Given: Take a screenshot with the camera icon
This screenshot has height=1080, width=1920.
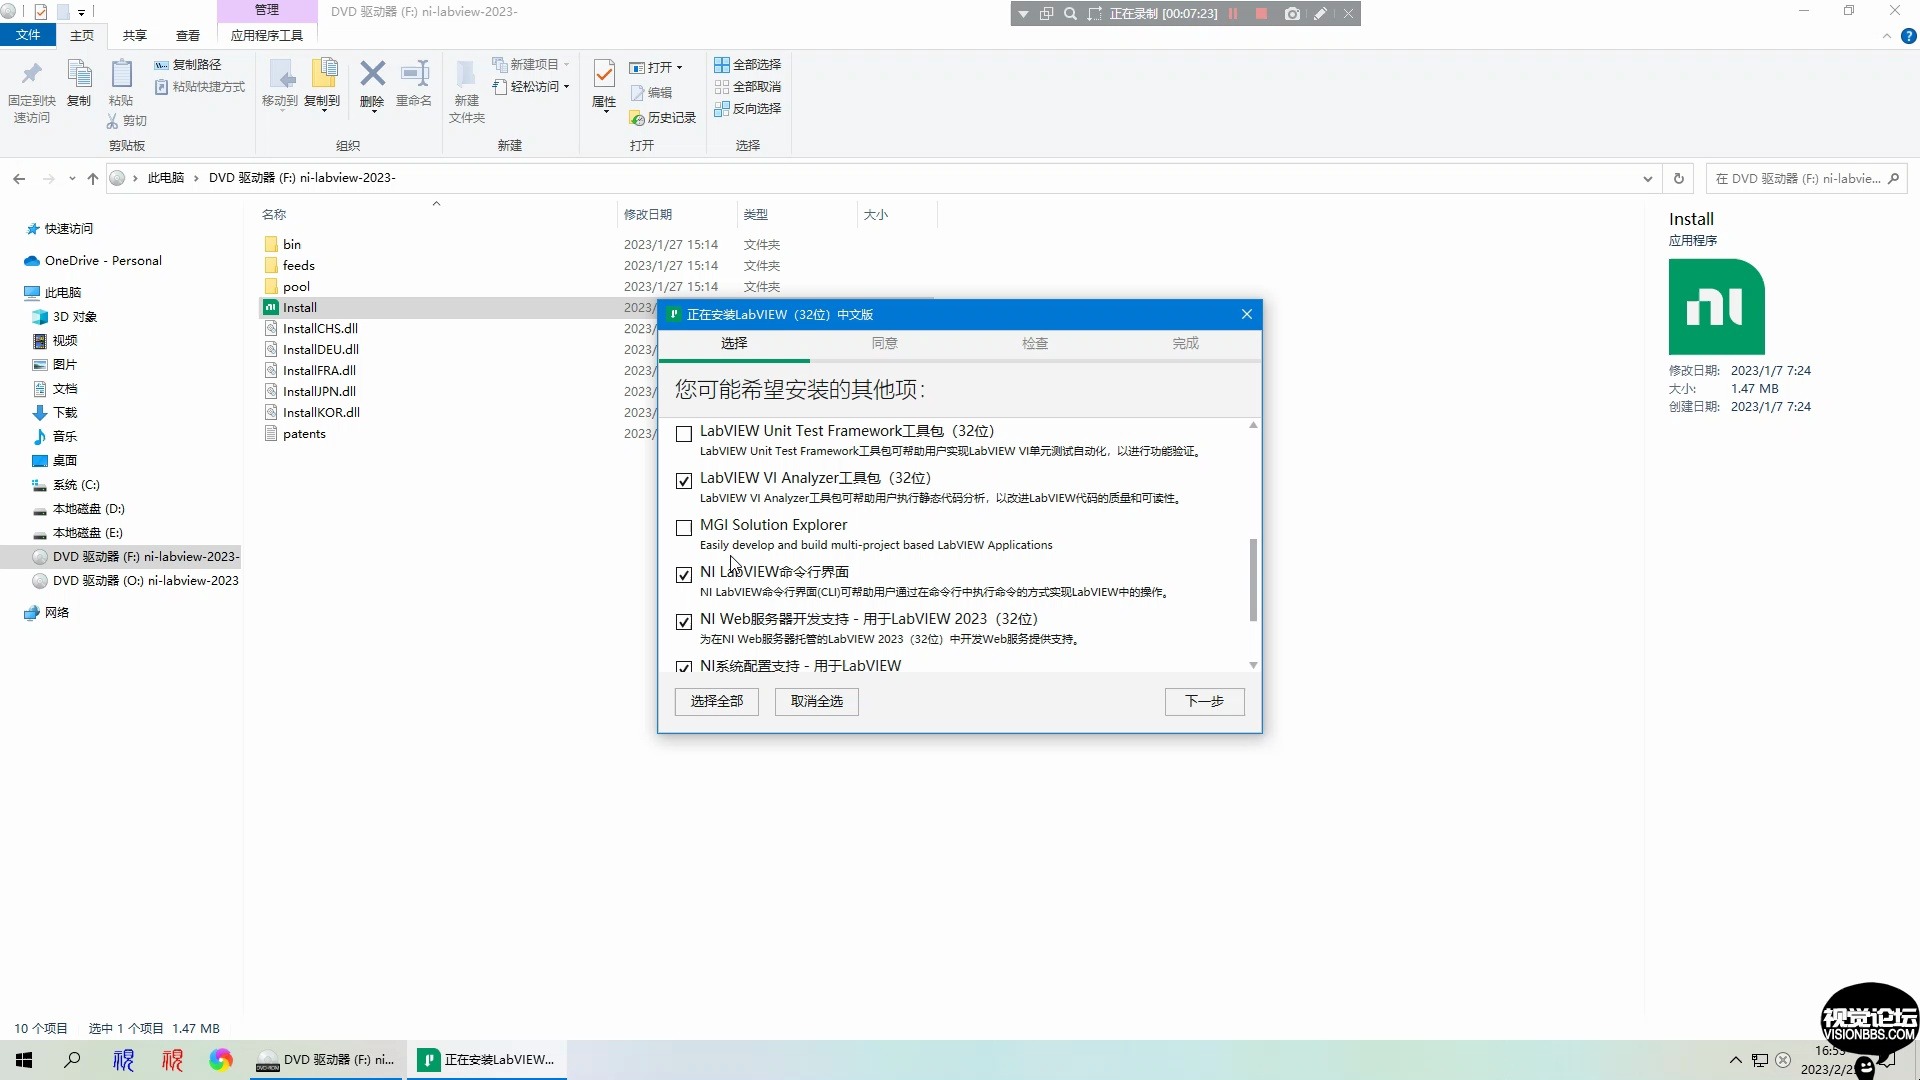Looking at the screenshot, I should click(1292, 13).
